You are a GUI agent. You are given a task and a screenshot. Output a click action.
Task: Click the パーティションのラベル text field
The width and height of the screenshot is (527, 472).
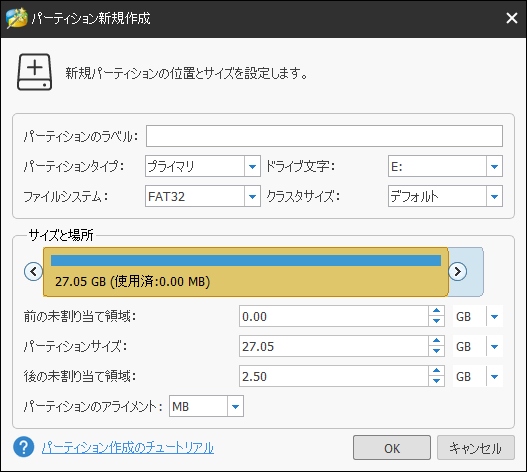[x=324, y=136]
